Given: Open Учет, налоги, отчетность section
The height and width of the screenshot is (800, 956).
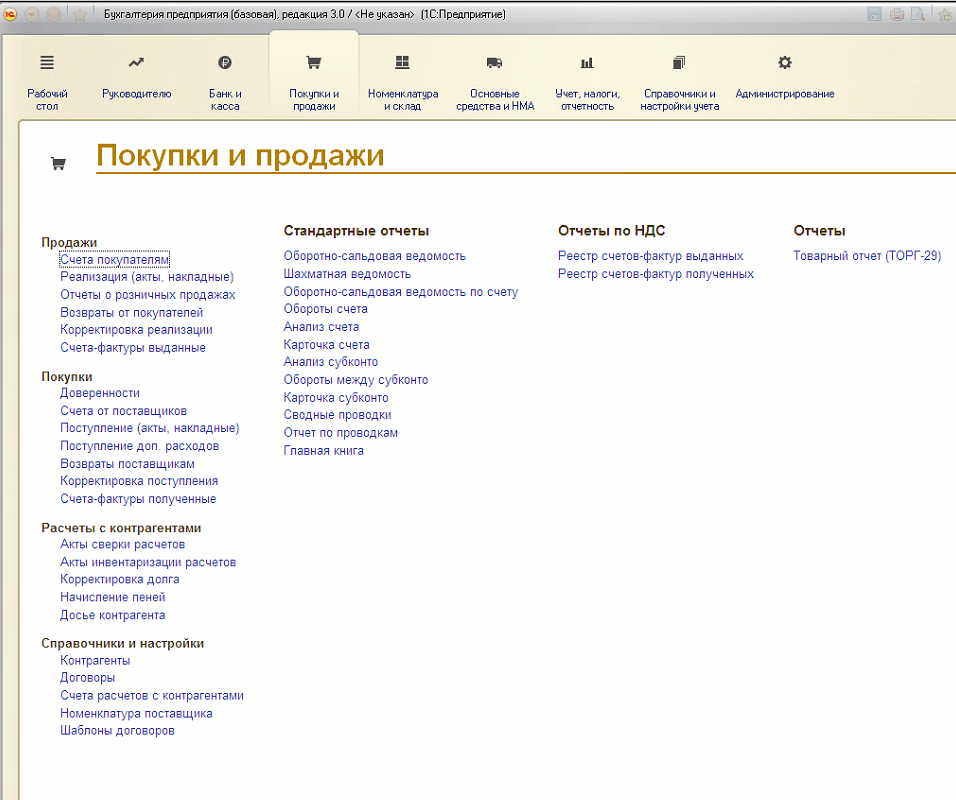Looking at the screenshot, I should [587, 80].
